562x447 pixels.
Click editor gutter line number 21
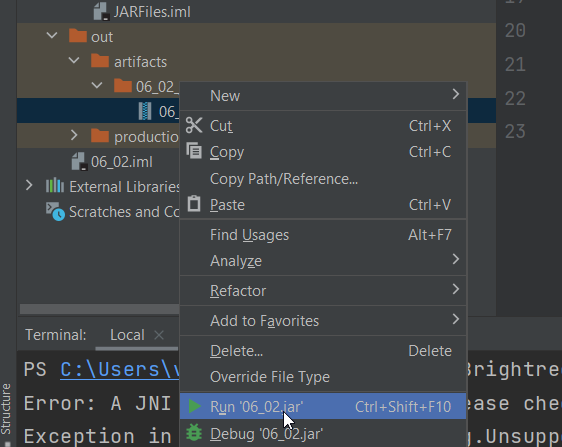tap(515, 65)
